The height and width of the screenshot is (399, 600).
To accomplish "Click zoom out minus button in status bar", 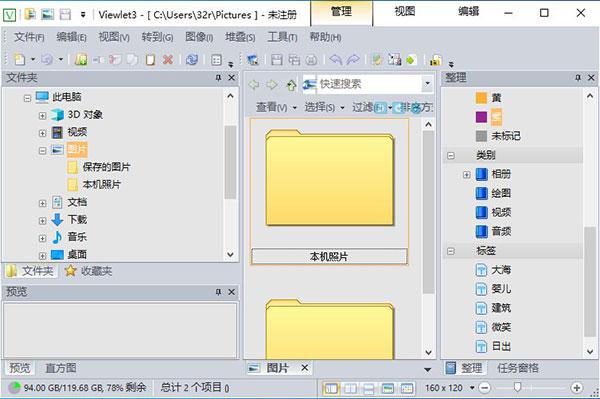I will (x=484, y=388).
